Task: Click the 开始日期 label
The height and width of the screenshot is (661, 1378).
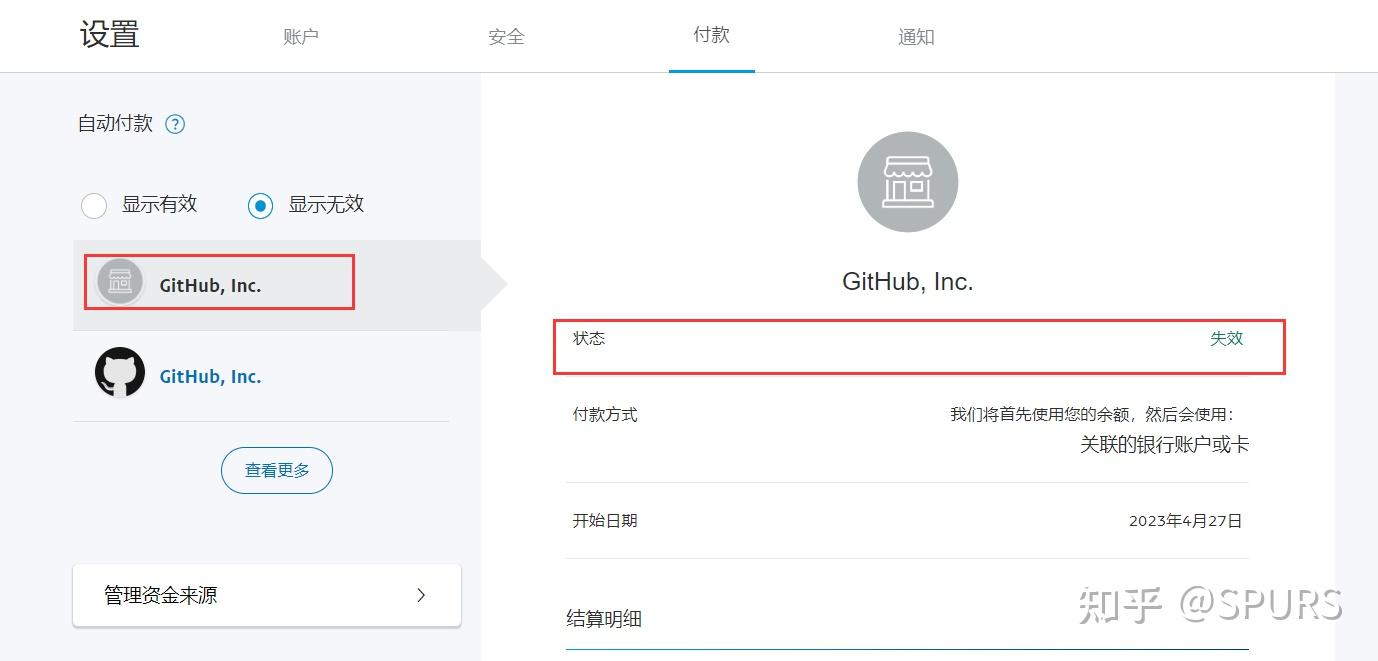Action: 605,521
